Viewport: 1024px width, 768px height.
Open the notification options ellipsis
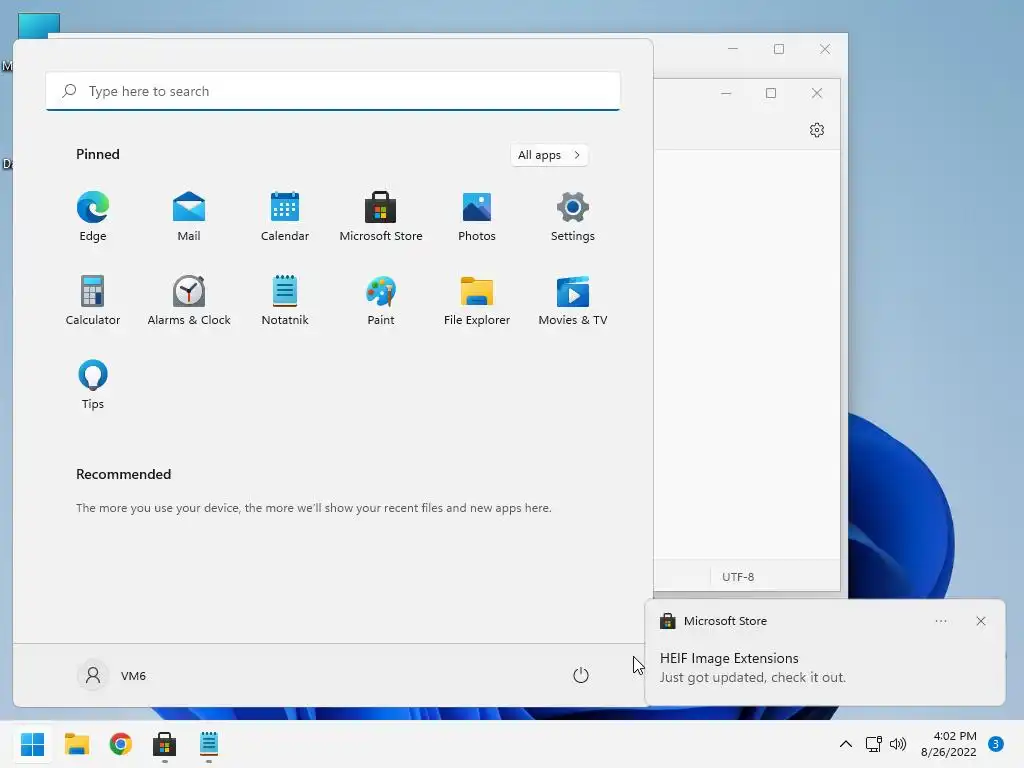(x=941, y=621)
